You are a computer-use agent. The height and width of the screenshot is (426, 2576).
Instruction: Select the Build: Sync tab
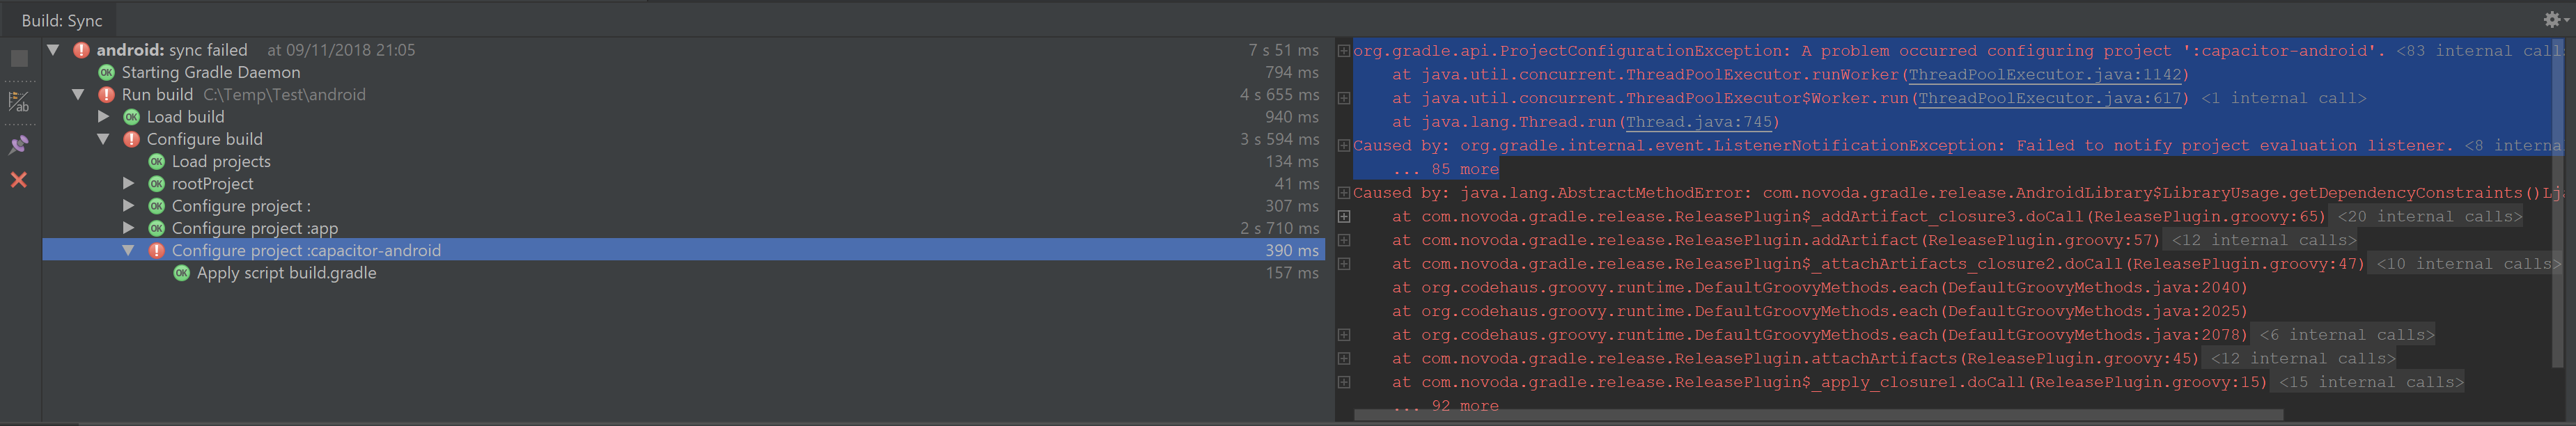[x=62, y=20]
